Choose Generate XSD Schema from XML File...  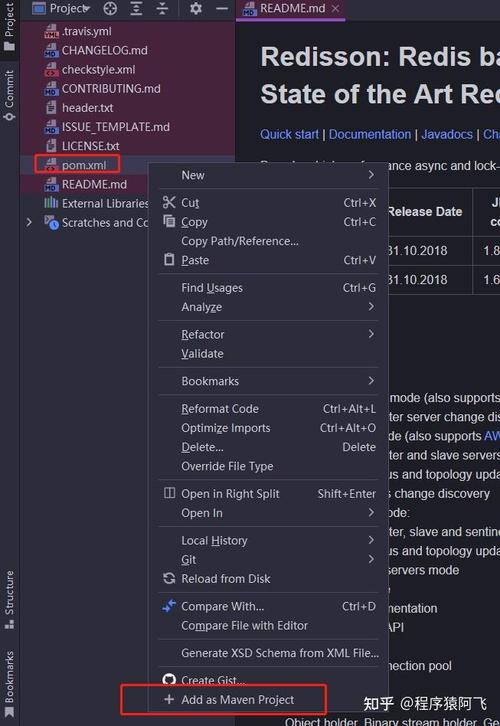click(x=269, y=653)
